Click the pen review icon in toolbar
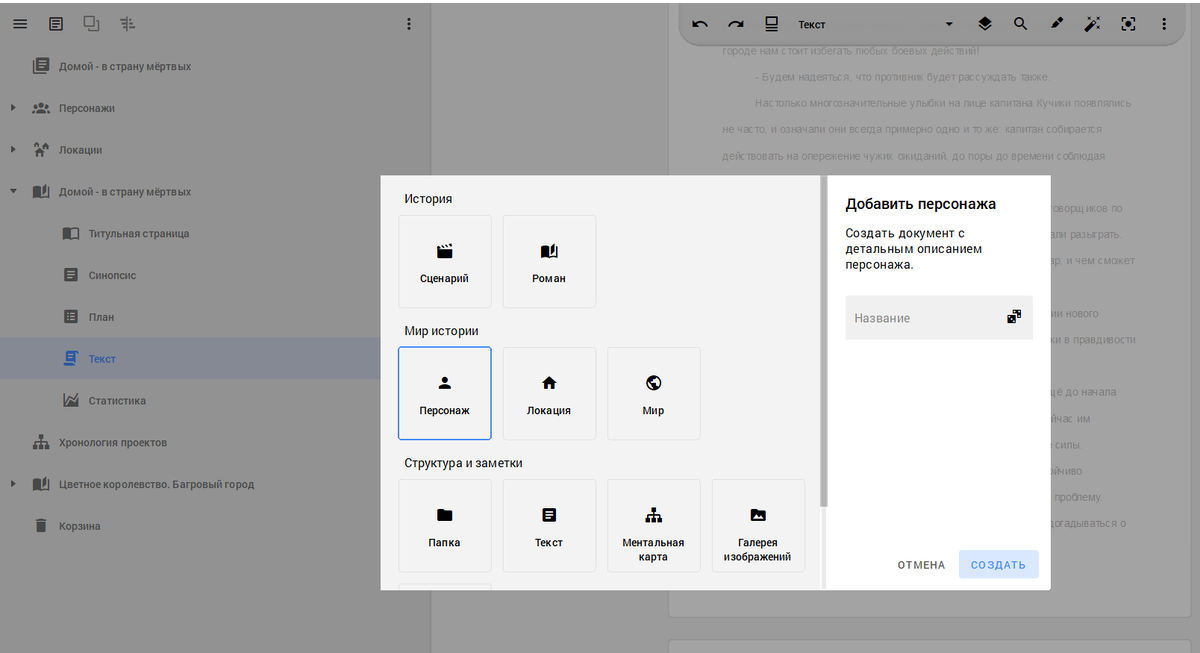 click(1057, 24)
